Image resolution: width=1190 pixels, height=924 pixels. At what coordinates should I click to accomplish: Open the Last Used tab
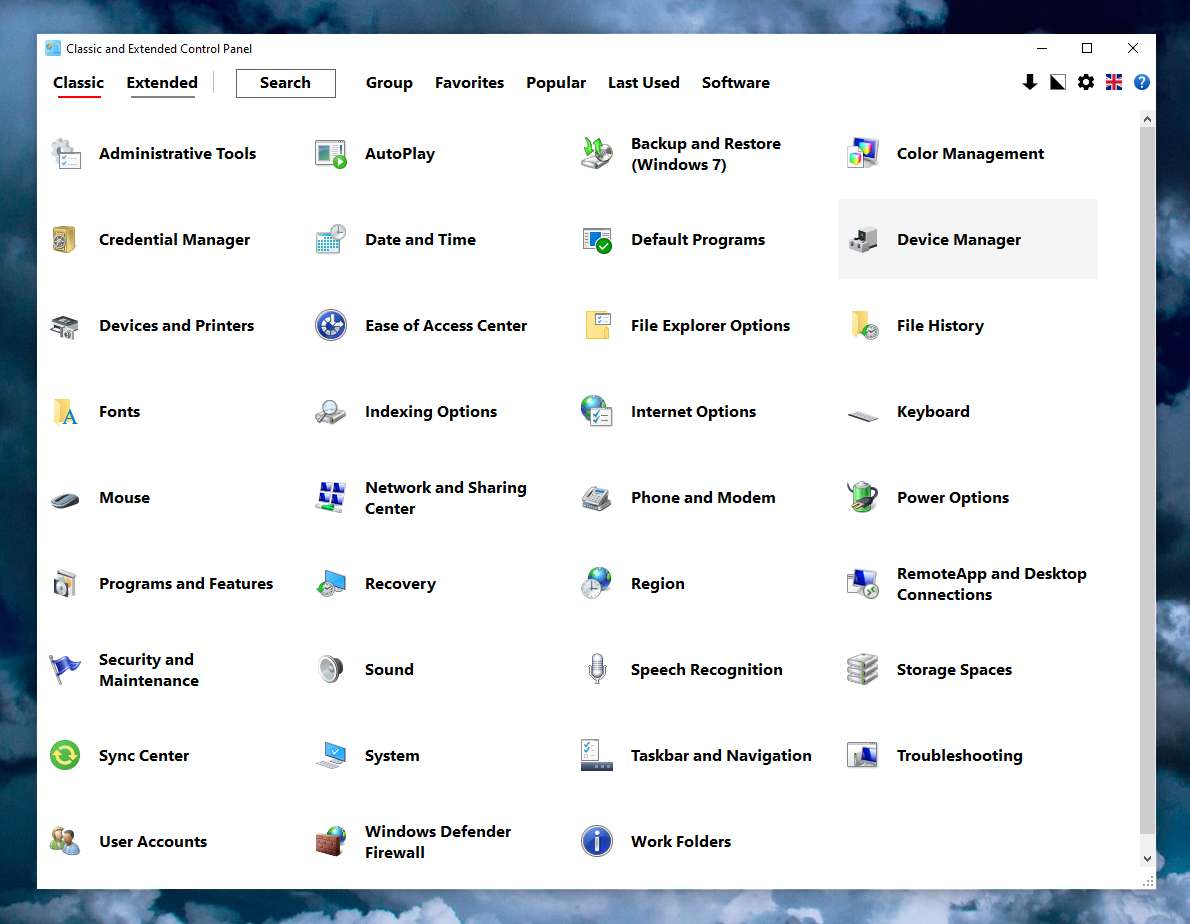pyautogui.click(x=644, y=83)
